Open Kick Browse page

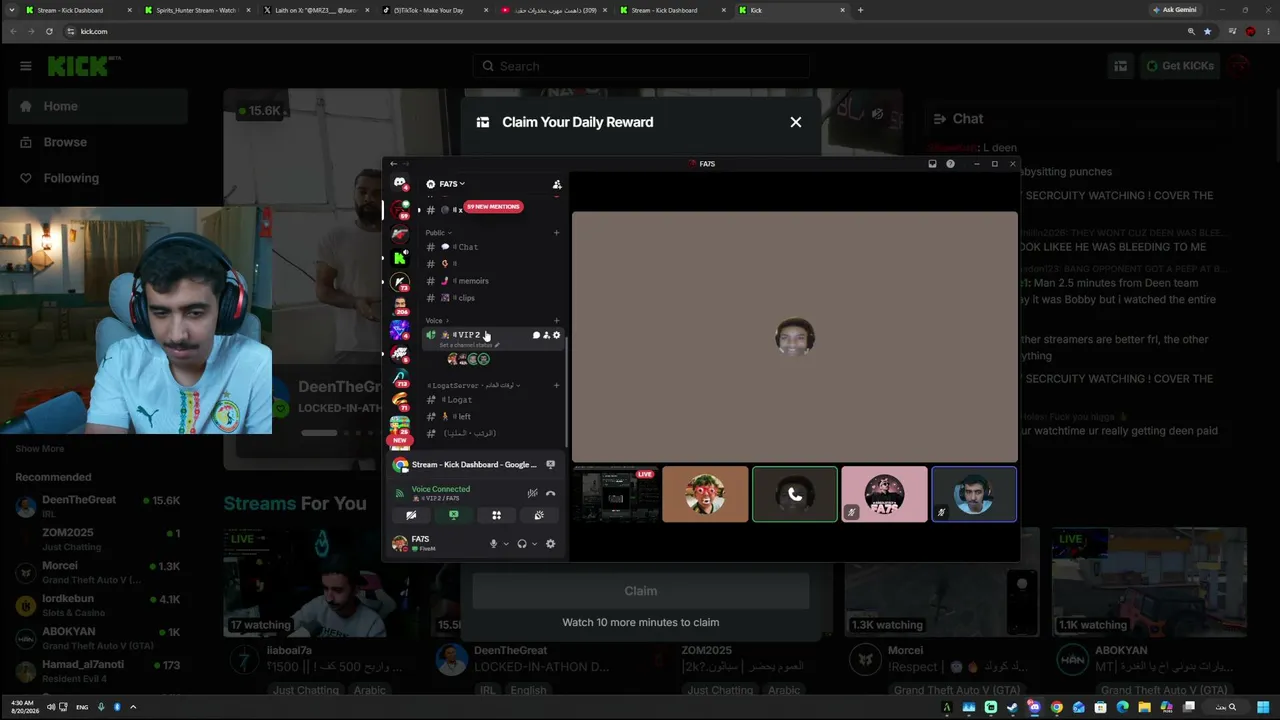tap(98, 142)
